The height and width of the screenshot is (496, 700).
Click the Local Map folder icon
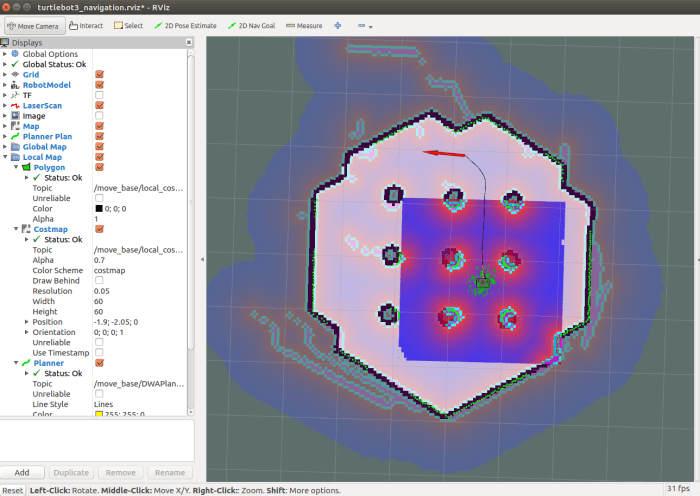click(15, 157)
